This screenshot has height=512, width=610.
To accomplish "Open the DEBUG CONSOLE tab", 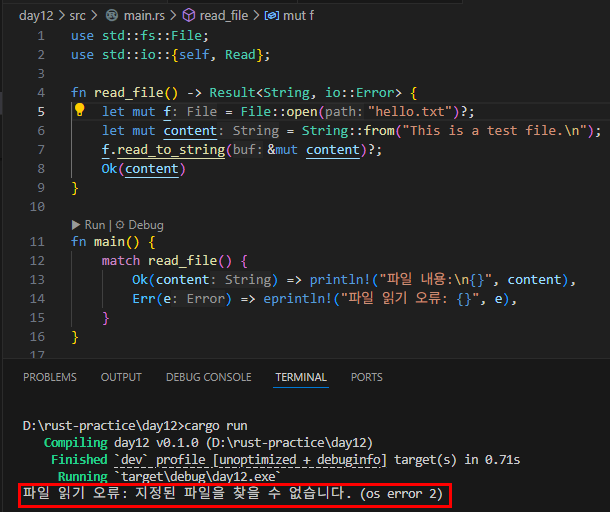I will click(209, 377).
